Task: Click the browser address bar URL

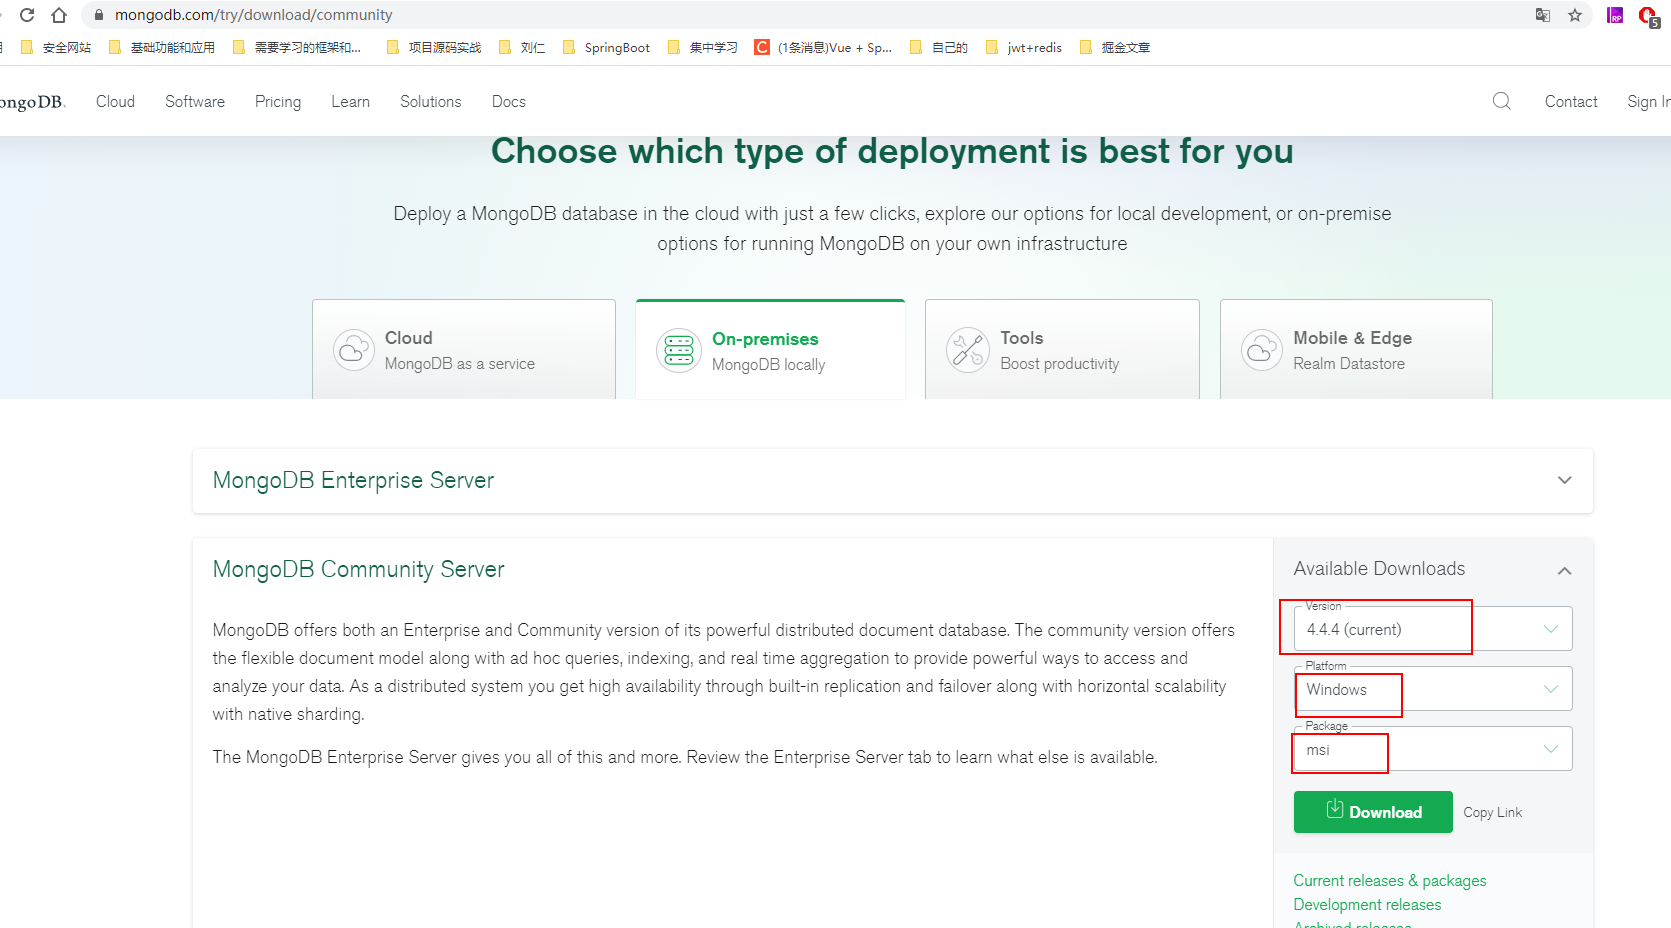Action: coord(254,15)
